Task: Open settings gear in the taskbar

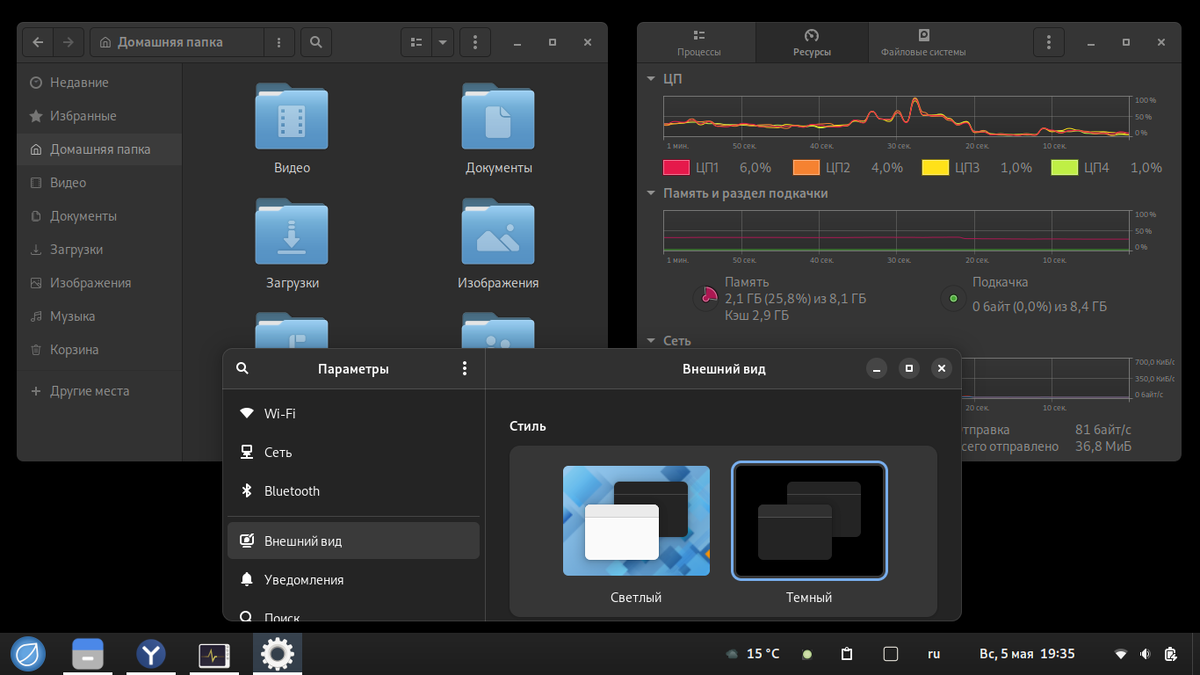Action: tap(277, 654)
